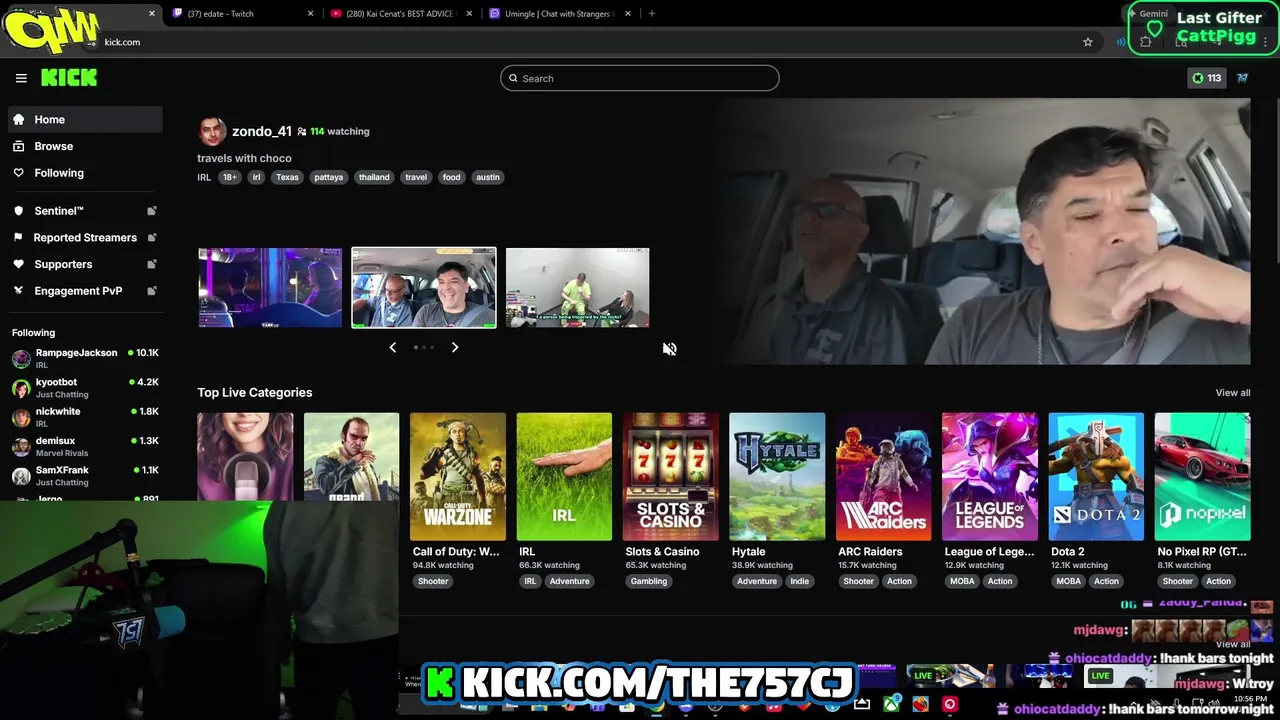Image resolution: width=1280 pixels, height=720 pixels.
Task: Open the Hytale category card
Action: 777,476
